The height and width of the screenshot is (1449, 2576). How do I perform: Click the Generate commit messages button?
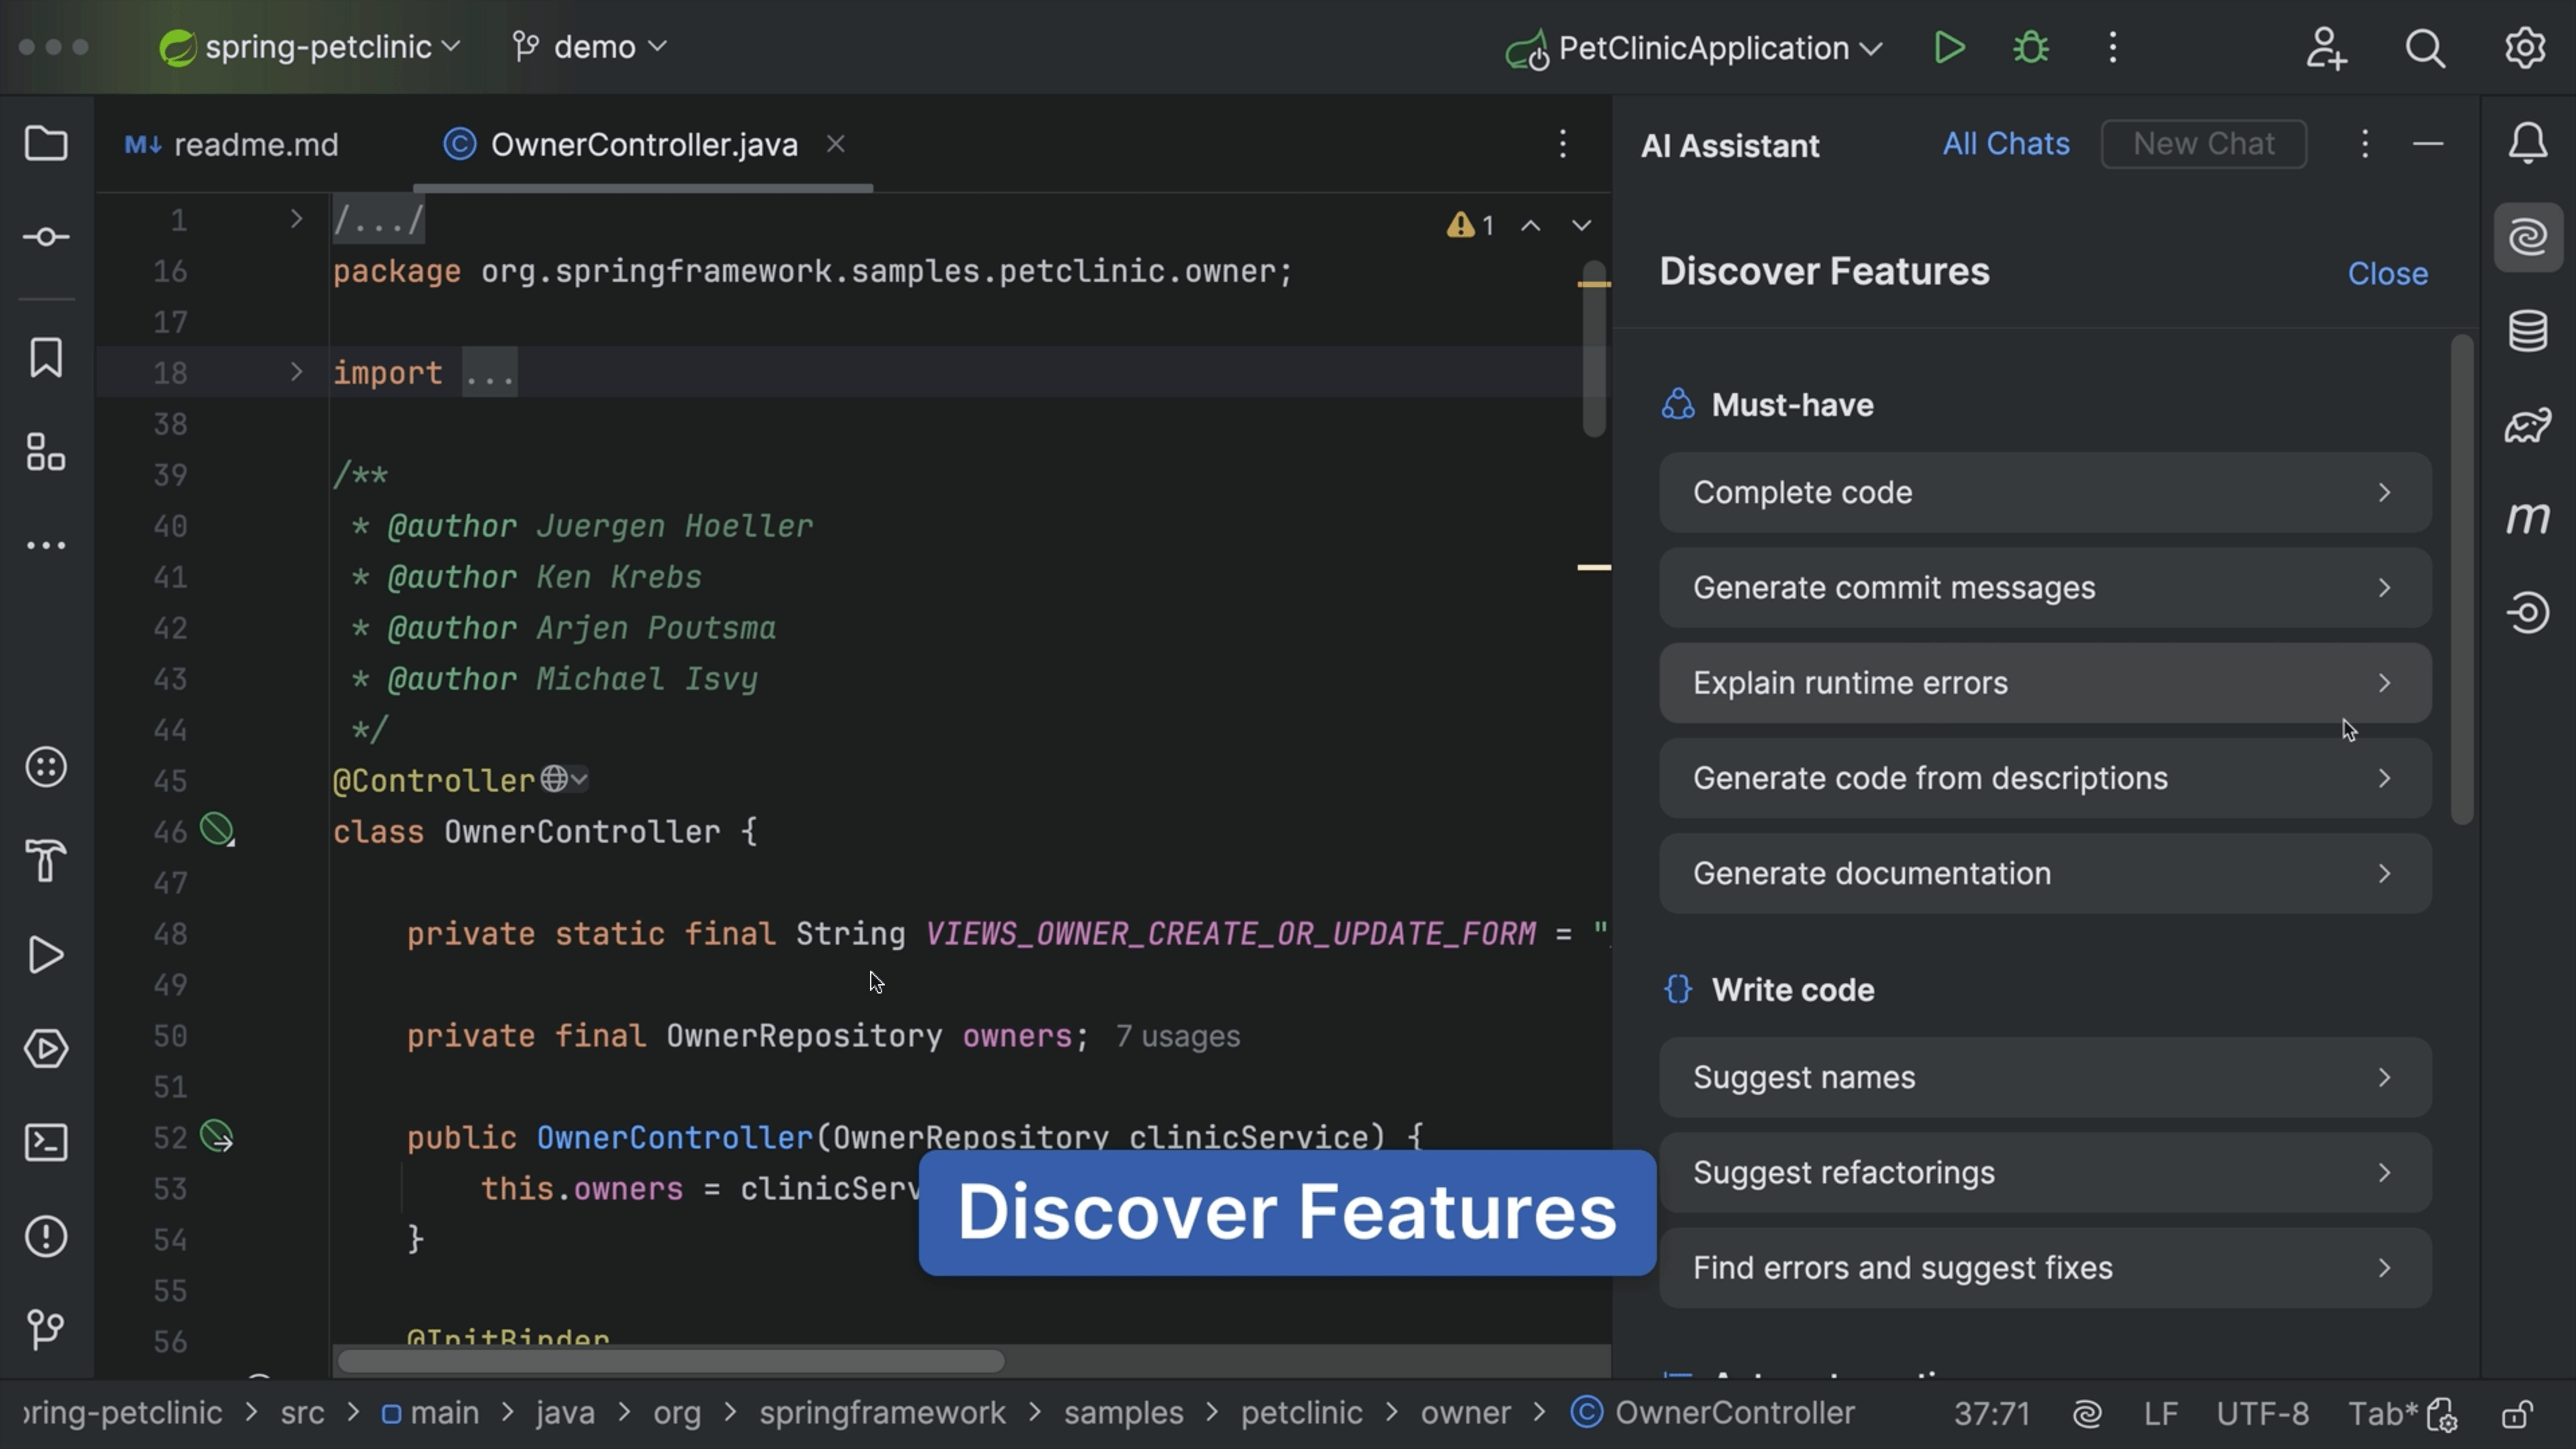click(x=2042, y=588)
